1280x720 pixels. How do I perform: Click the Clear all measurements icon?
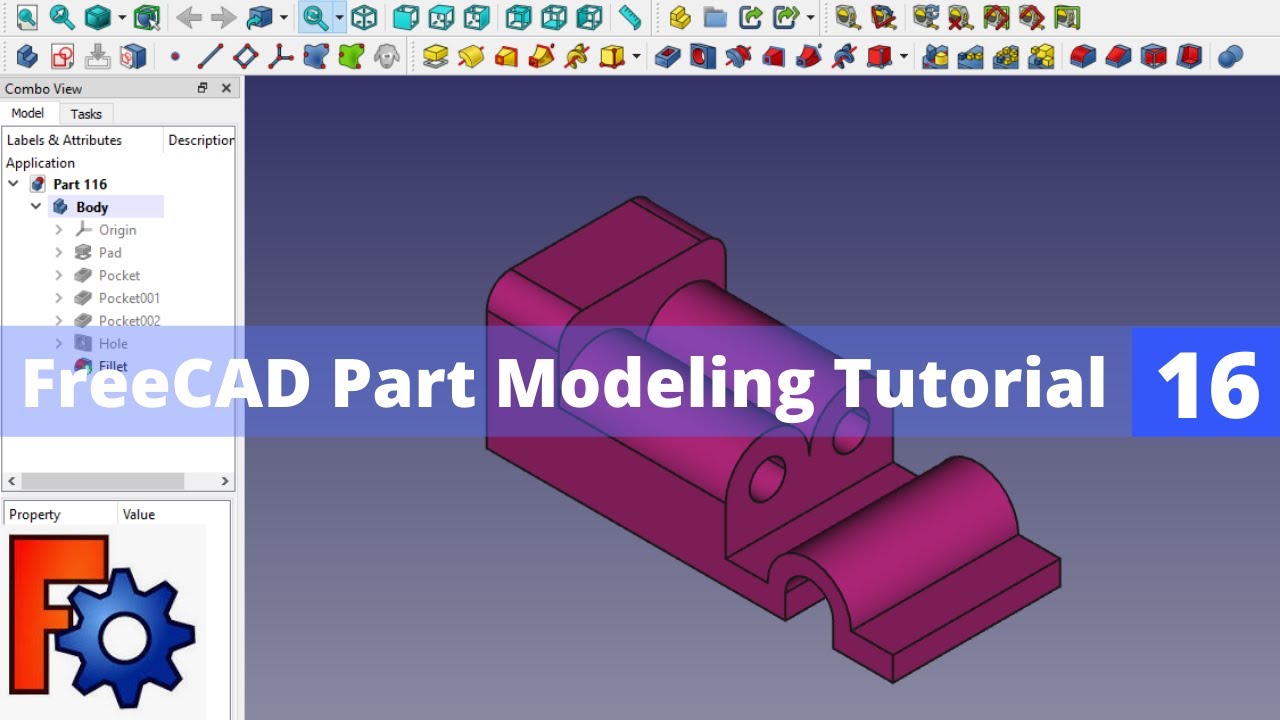click(960, 17)
